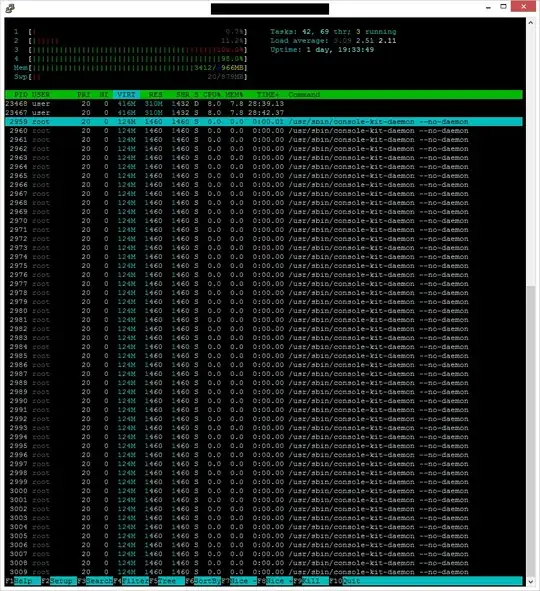Maximize the terminal window

point(503,7)
